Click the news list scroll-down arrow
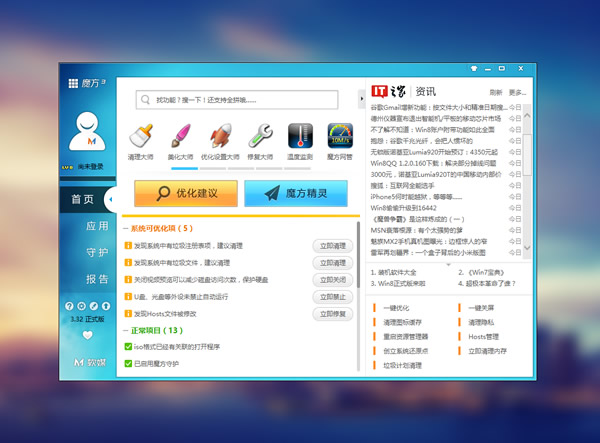 point(527,248)
